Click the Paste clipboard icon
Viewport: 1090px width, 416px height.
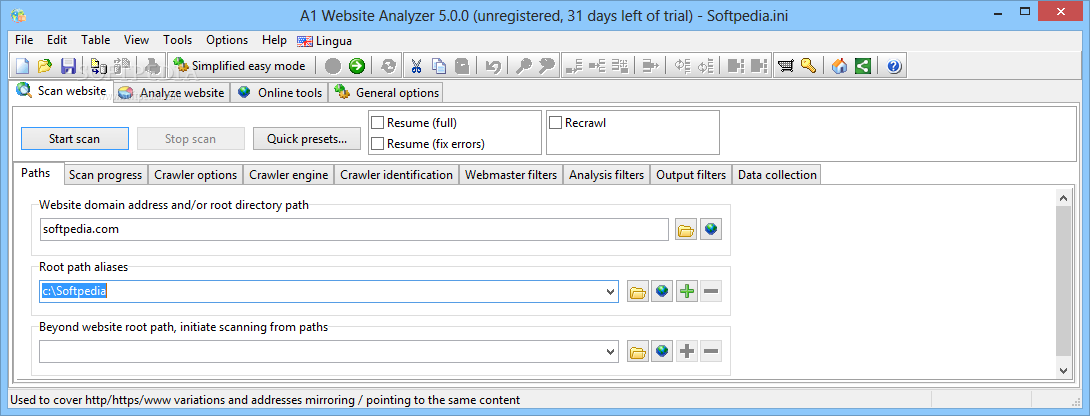pyautogui.click(x=462, y=66)
